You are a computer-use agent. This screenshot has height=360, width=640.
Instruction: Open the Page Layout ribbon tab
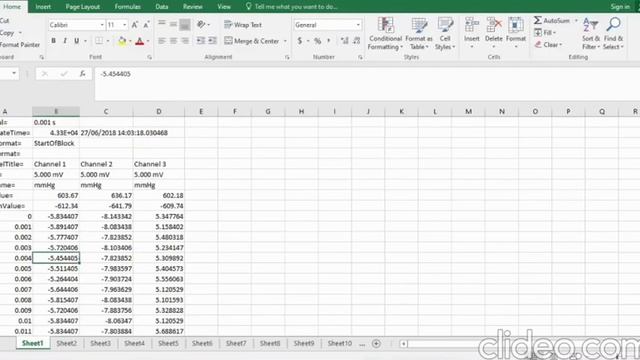click(x=83, y=7)
